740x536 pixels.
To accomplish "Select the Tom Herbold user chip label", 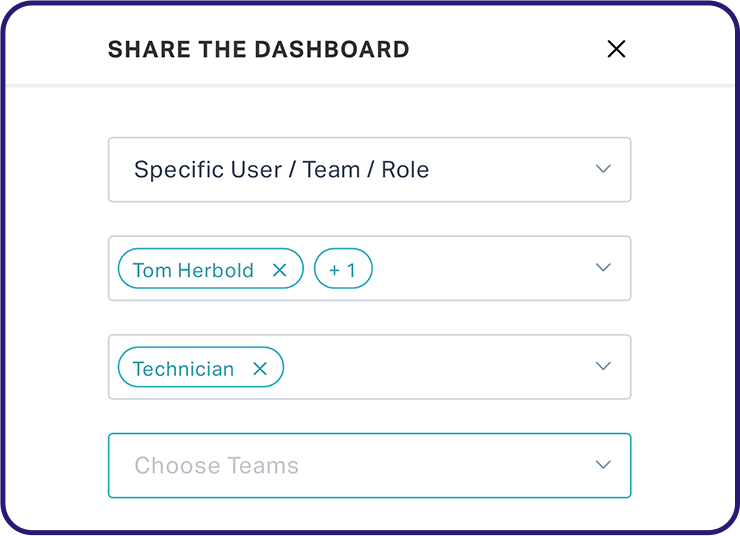I will (x=193, y=270).
